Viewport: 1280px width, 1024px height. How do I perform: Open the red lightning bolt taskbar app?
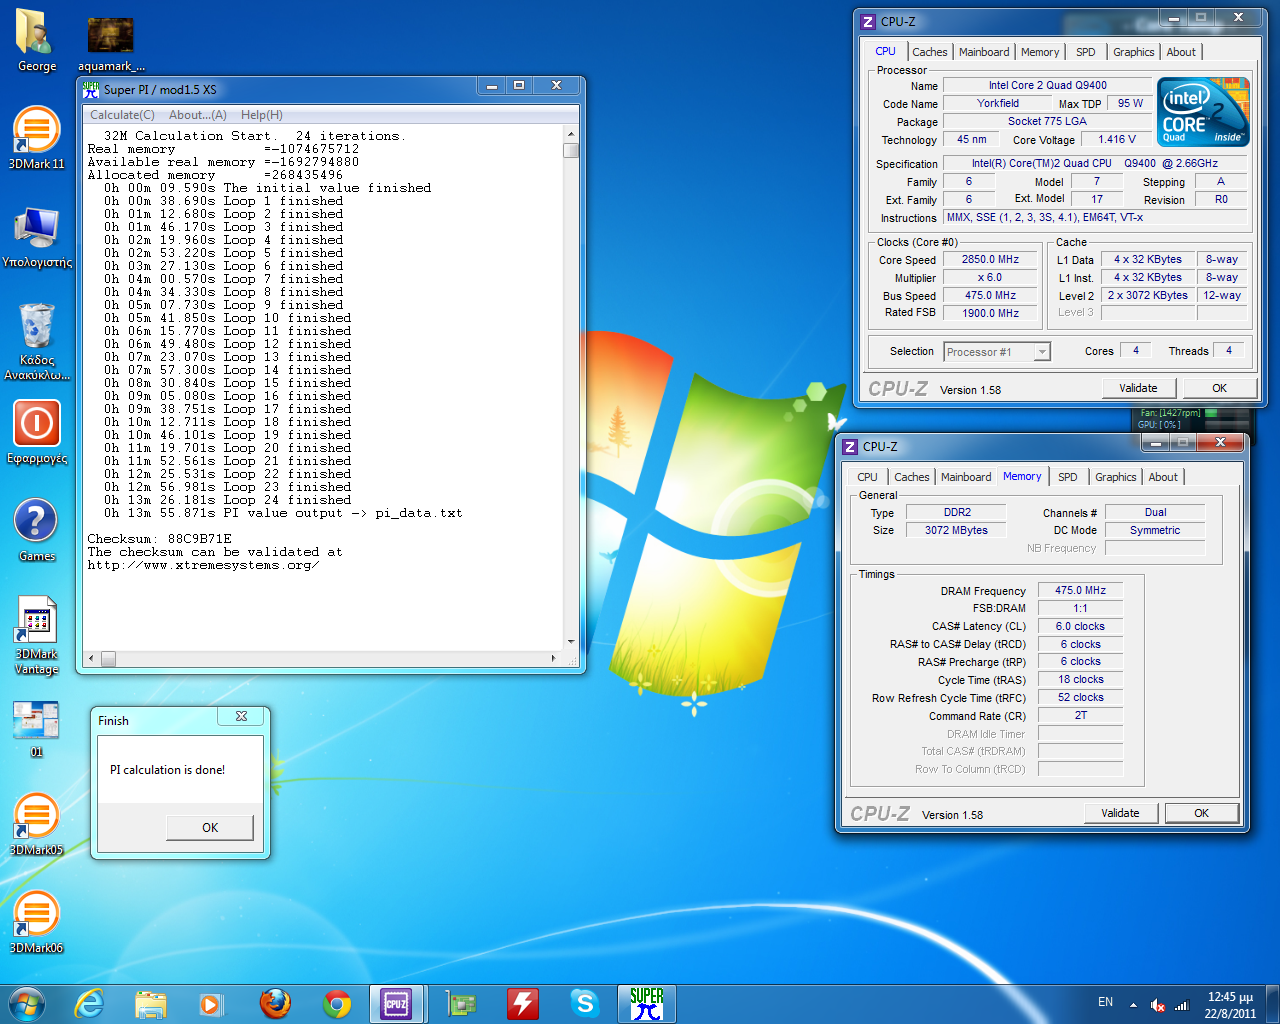click(523, 1003)
